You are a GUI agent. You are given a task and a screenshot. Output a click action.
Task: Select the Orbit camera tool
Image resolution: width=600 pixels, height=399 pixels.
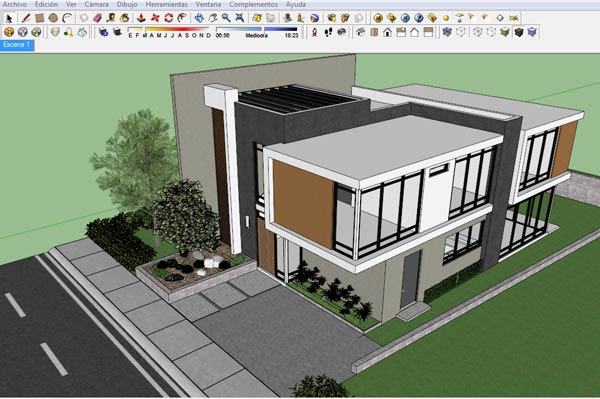199,18
